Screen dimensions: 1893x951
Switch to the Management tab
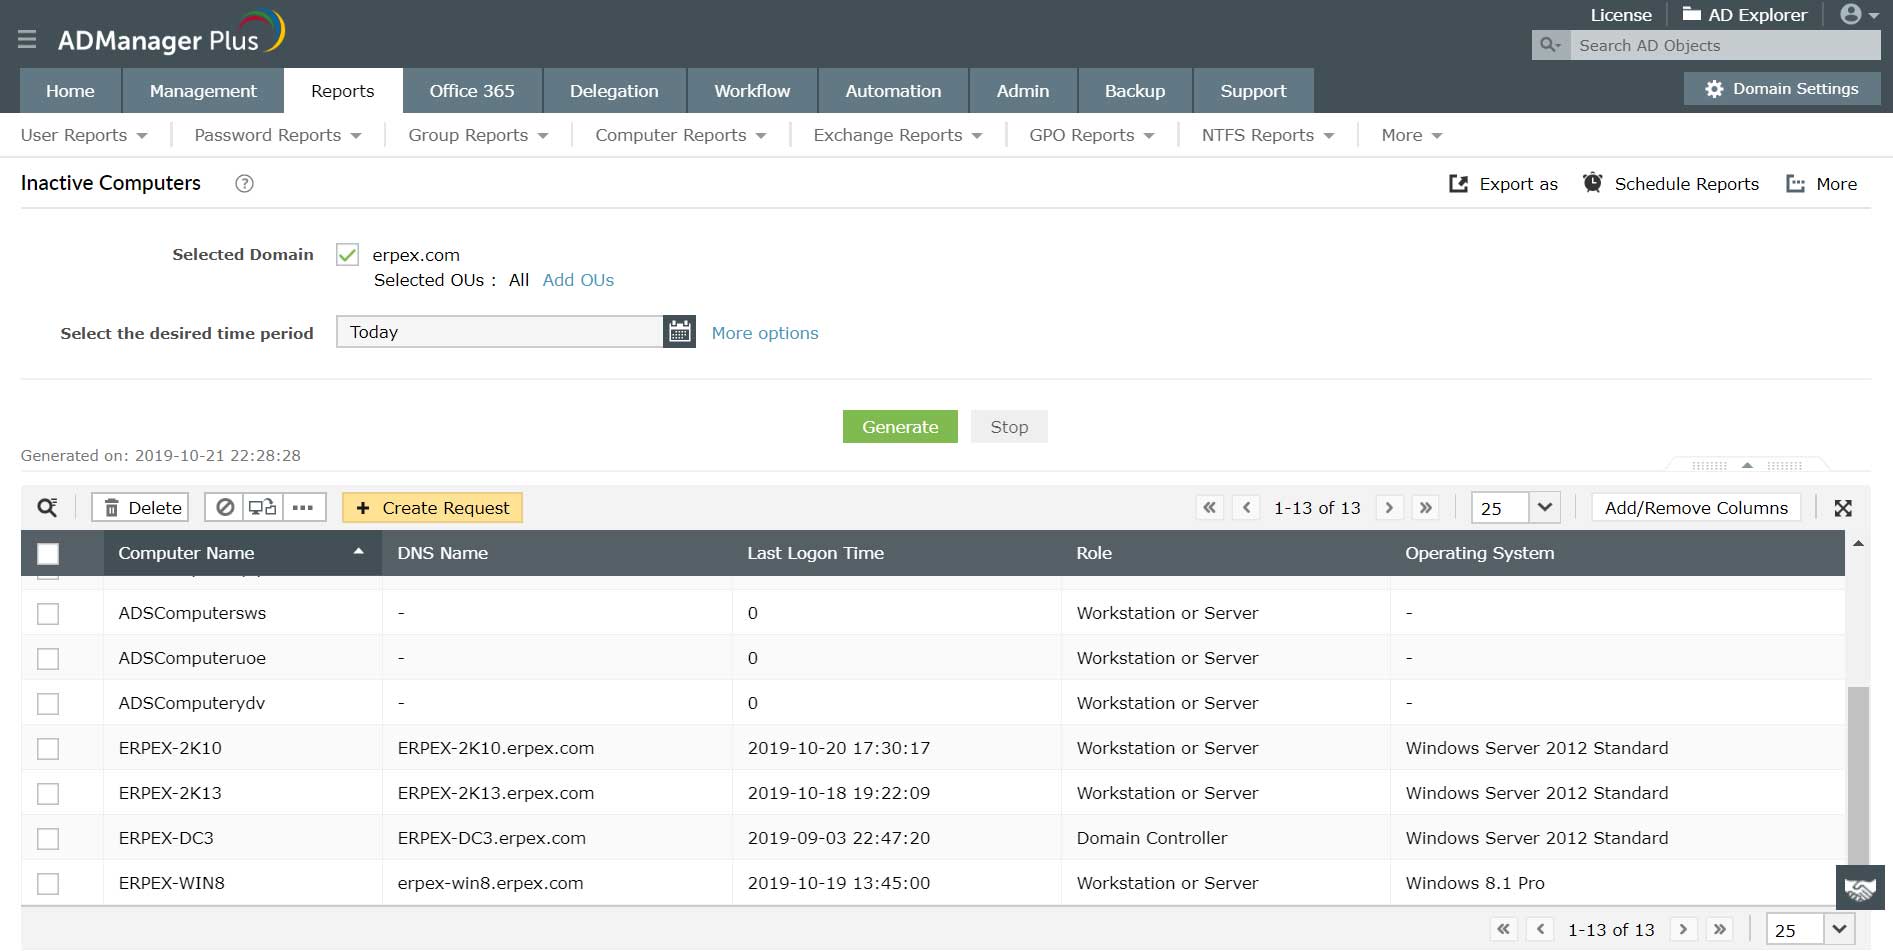(x=203, y=91)
